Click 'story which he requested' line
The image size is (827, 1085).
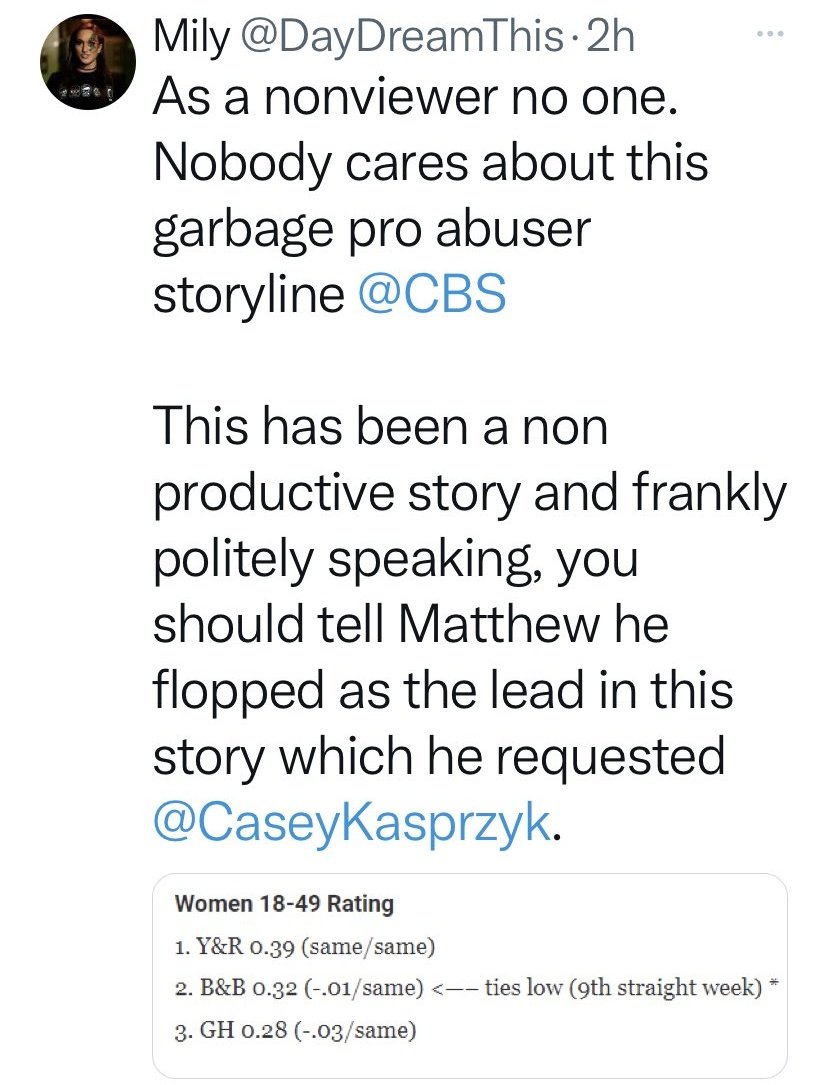pyautogui.click(x=439, y=758)
